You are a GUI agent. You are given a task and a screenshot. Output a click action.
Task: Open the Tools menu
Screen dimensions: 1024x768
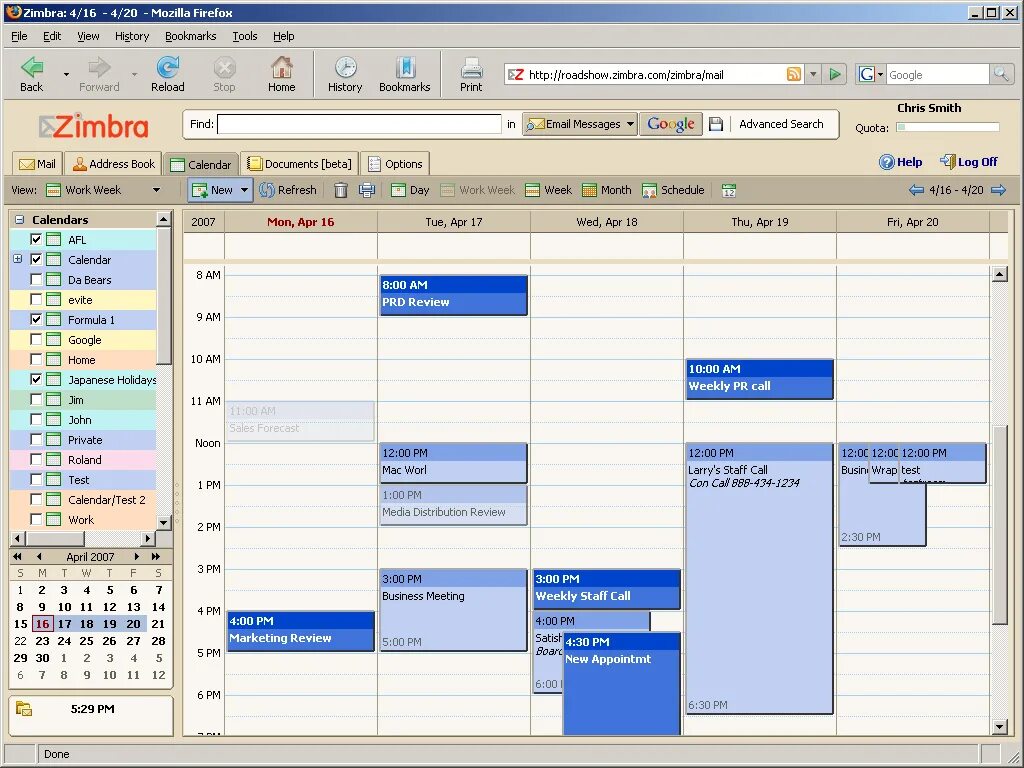click(x=245, y=37)
